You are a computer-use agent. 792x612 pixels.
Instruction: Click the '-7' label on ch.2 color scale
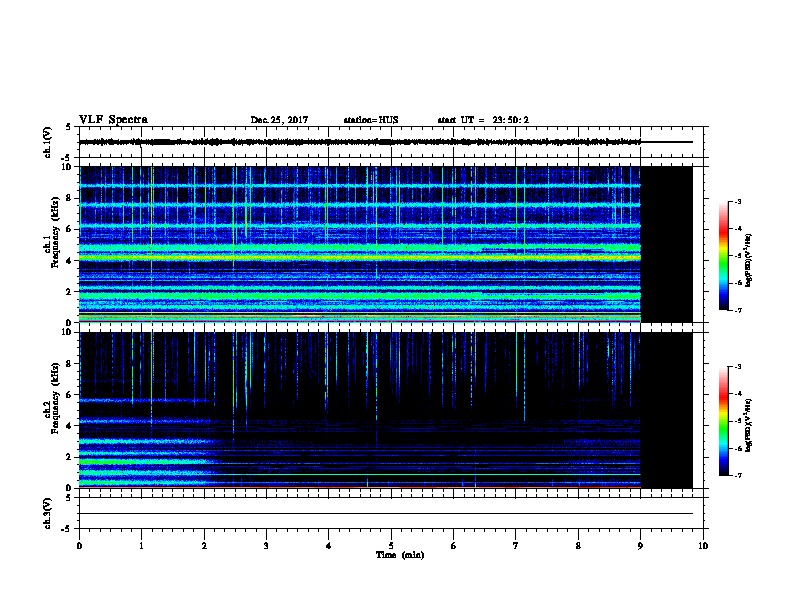click(737, 476)
